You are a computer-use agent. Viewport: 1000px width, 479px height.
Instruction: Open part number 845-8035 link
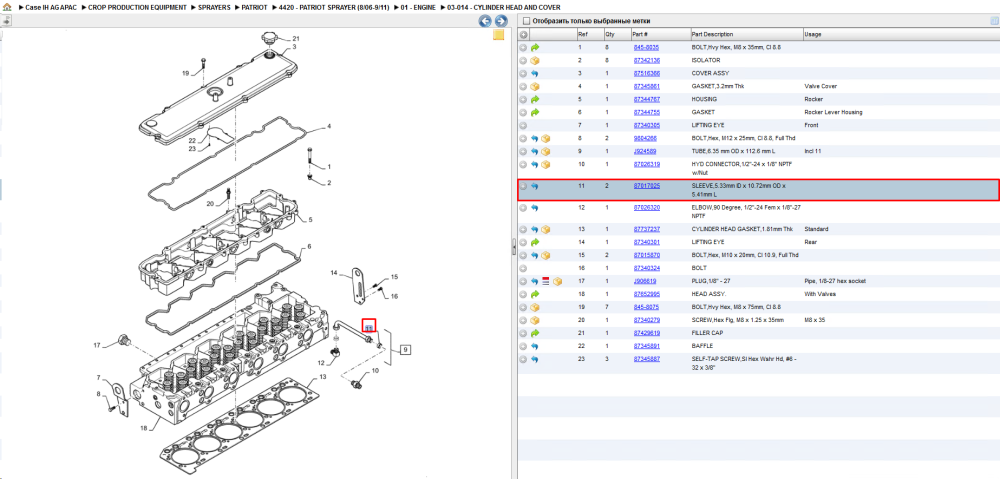646,47
